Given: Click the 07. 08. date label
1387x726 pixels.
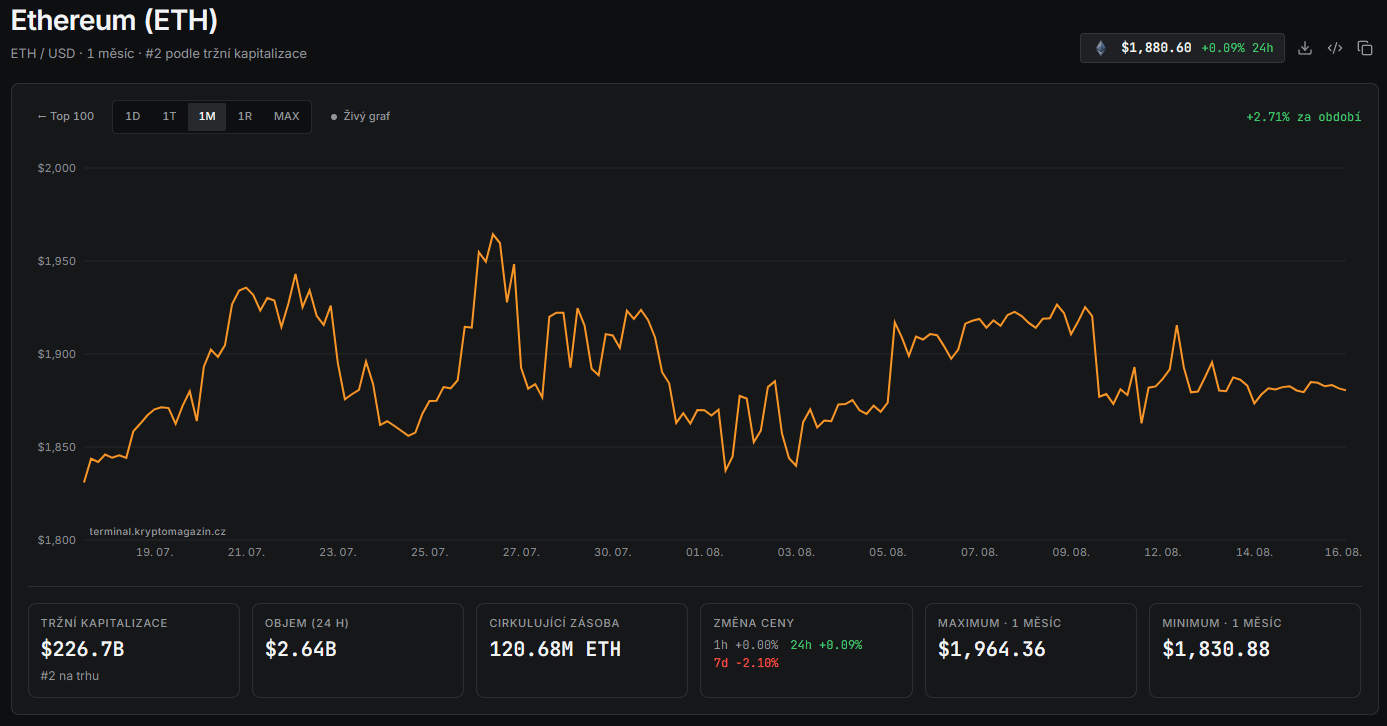Looking at the screenshot, I should tap(979, 552).
